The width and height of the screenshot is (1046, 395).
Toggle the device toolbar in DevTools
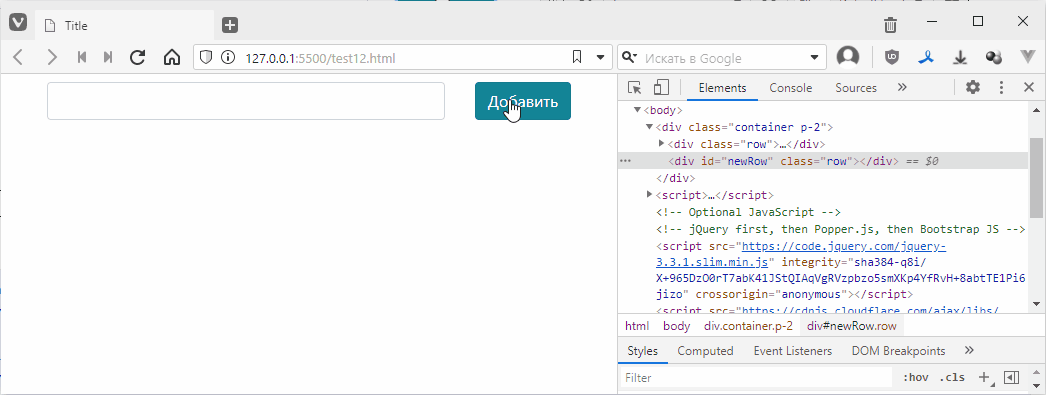pos(661,87)
